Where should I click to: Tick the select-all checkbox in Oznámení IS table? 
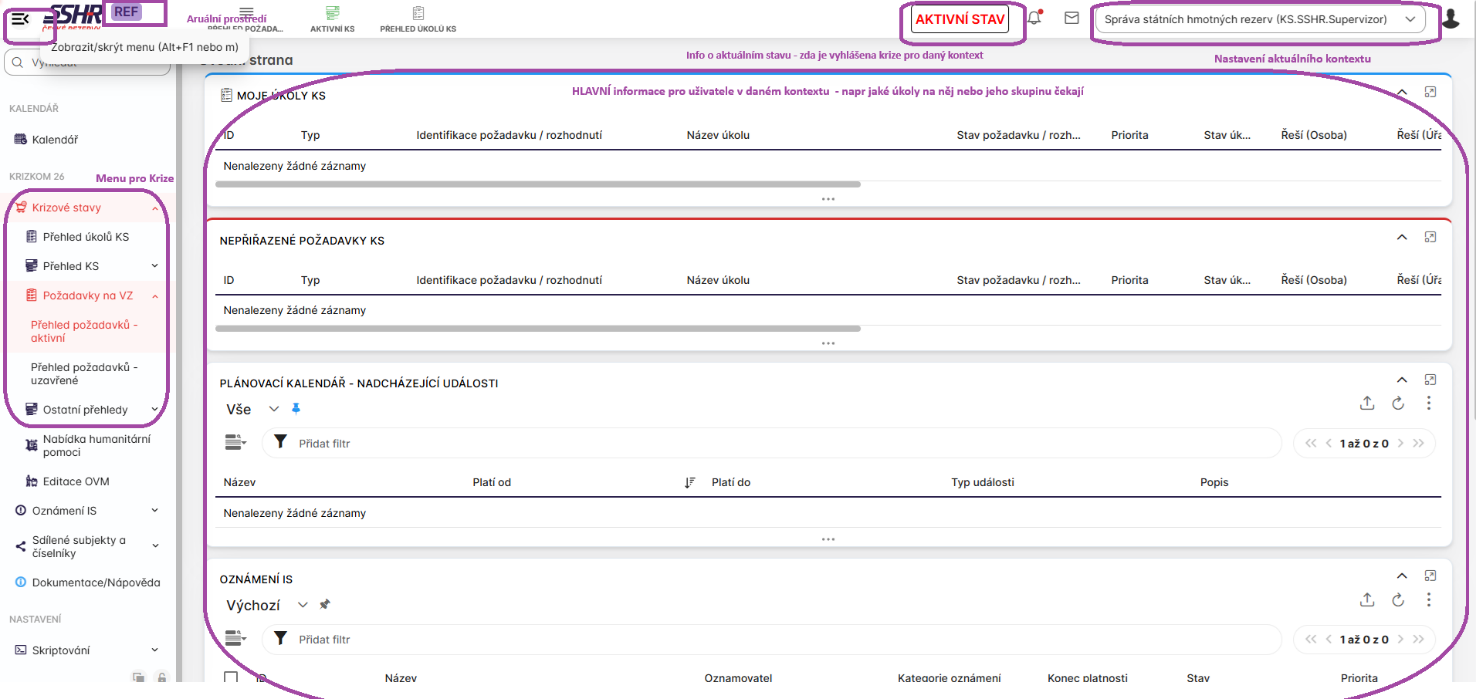tap(231, 678)
